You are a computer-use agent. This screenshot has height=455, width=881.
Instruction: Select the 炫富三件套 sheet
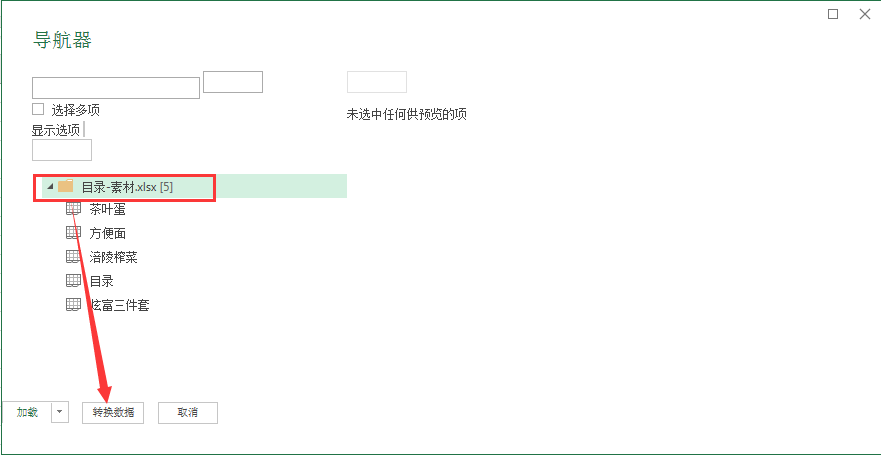119,306
